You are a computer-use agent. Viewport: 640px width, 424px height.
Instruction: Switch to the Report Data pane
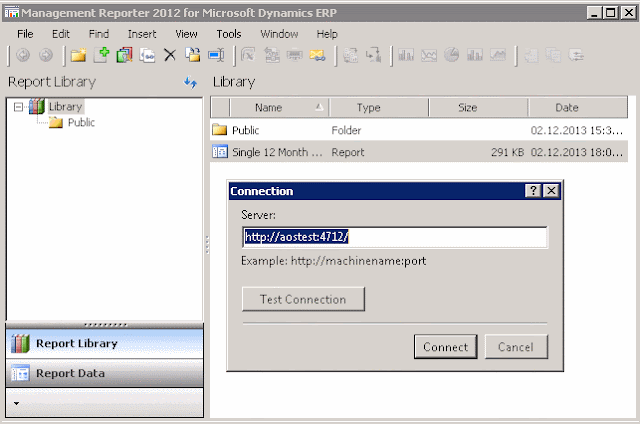(104, 373)
